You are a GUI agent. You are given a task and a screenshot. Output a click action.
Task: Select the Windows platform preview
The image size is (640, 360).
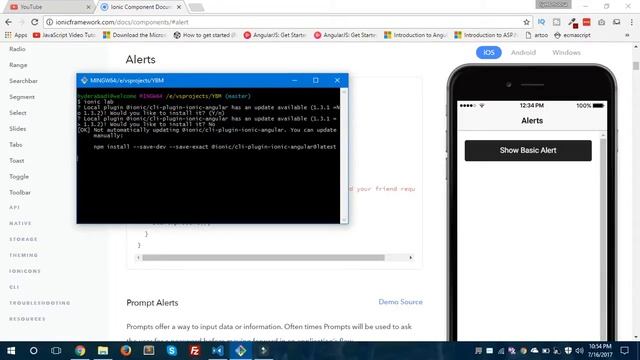click(x=566, y=52)
